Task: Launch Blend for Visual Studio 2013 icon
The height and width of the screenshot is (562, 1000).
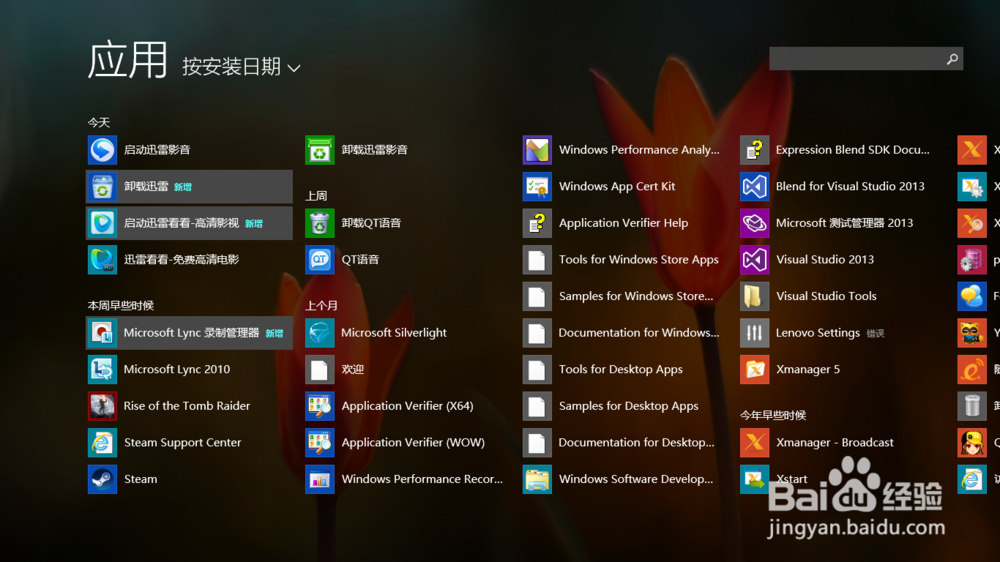Action: (x=754, y=186)
